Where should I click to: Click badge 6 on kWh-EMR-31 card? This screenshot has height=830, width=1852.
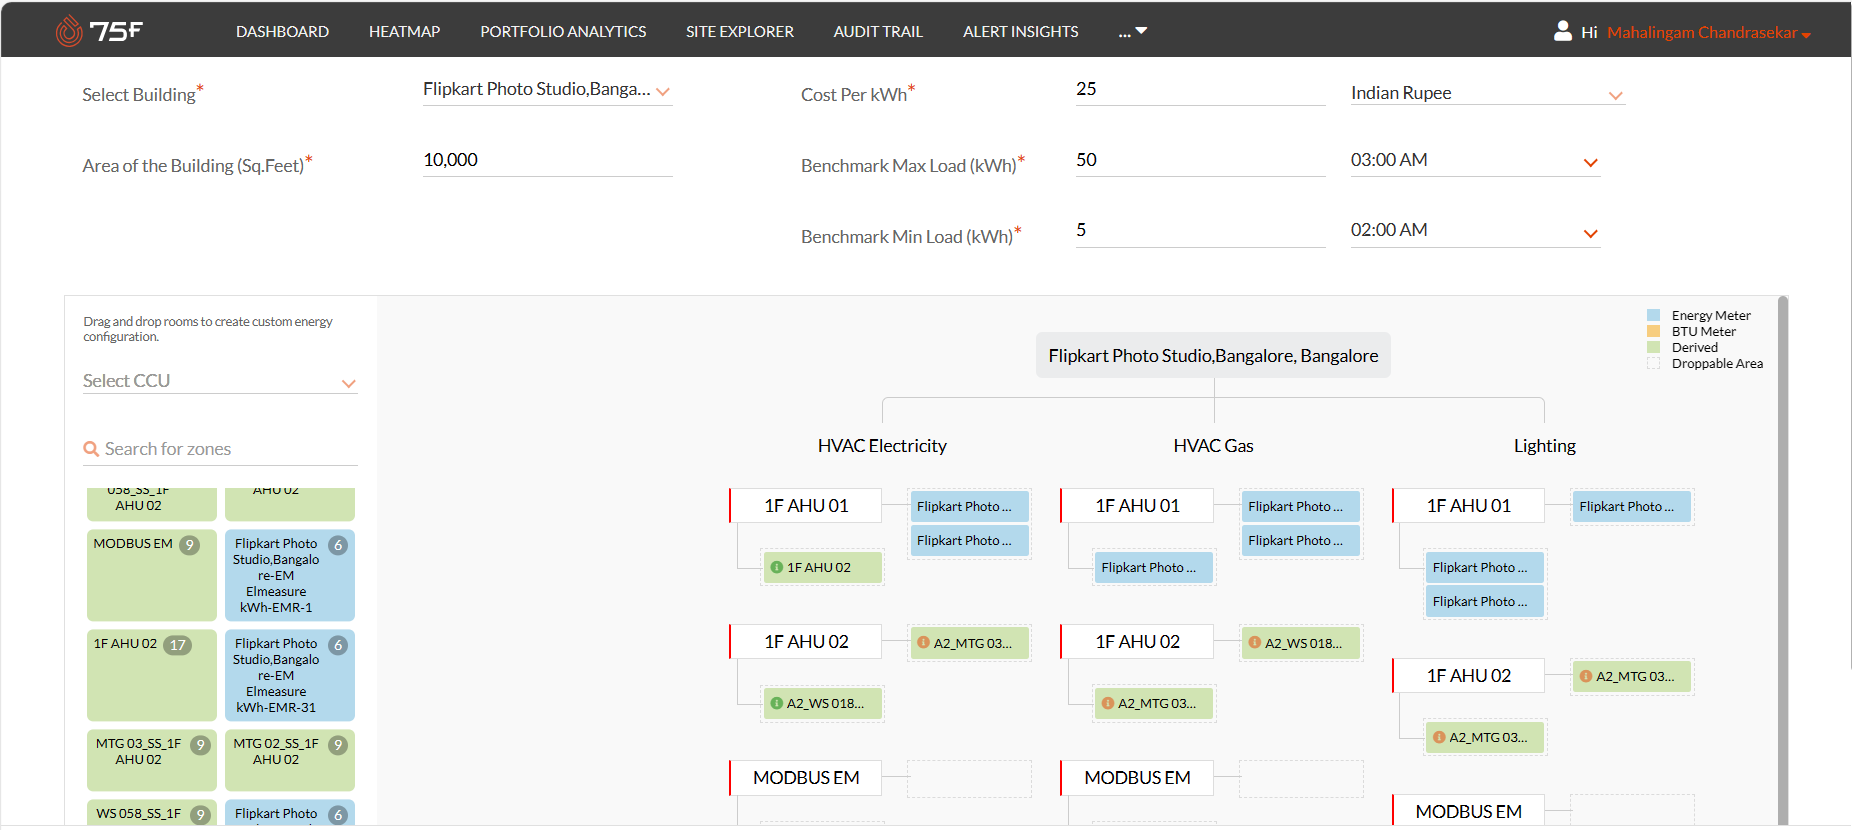coord(338,645)
